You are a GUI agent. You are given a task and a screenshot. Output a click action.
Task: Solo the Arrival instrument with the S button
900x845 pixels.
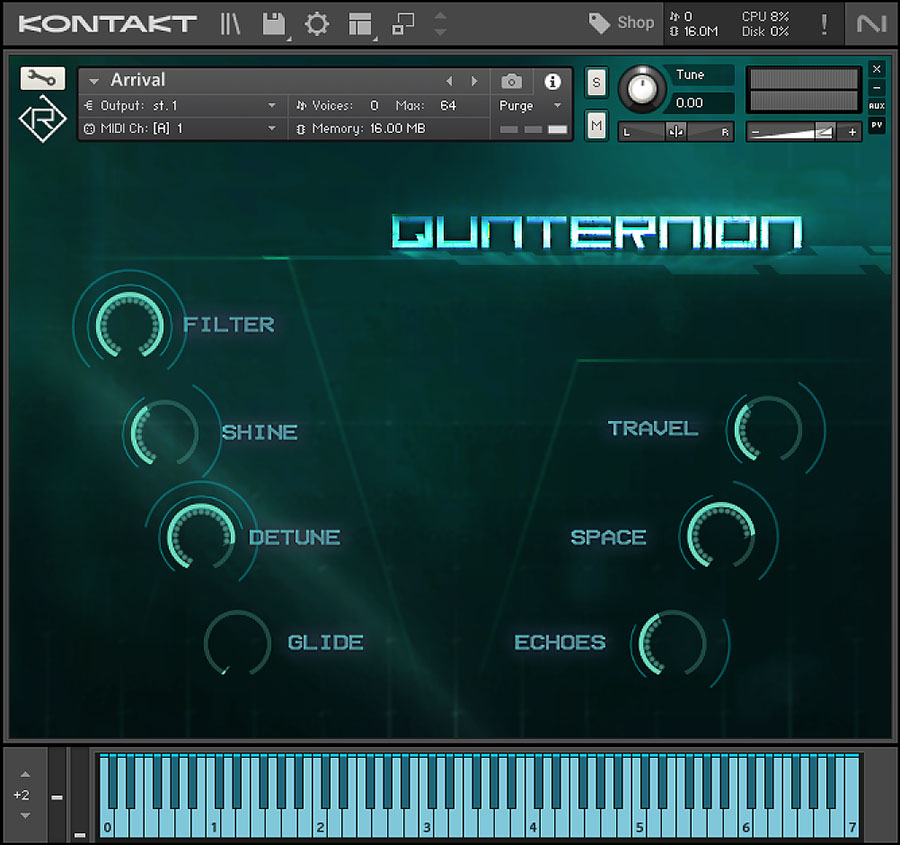pyautogui.click(x=596, y=84)
